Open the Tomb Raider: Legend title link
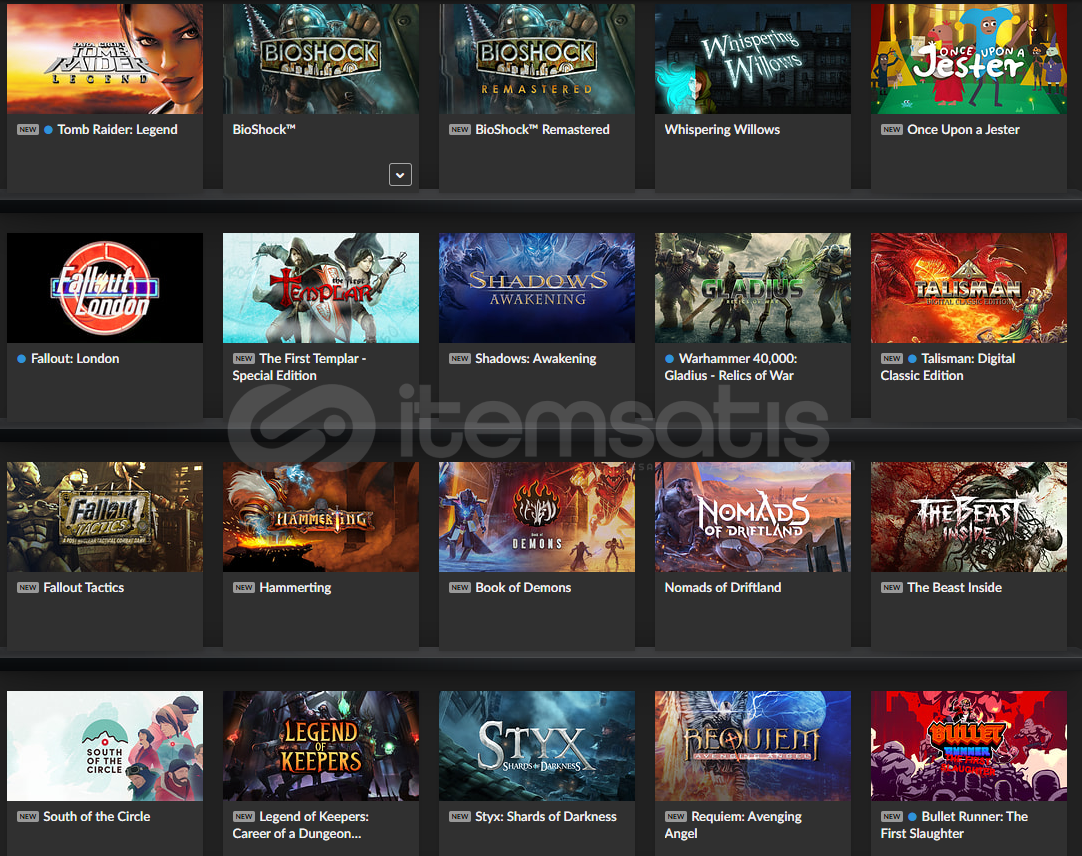 [117, 130]
